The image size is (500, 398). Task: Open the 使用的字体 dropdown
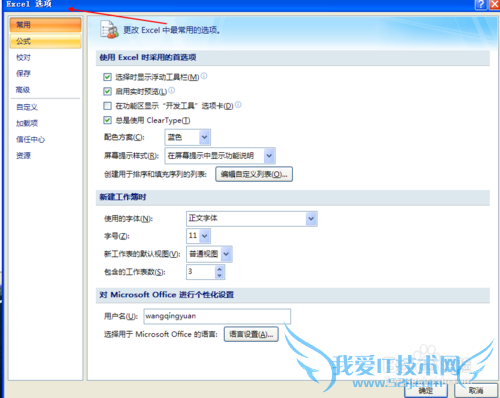pyautogui.click(x=252, y=219)
